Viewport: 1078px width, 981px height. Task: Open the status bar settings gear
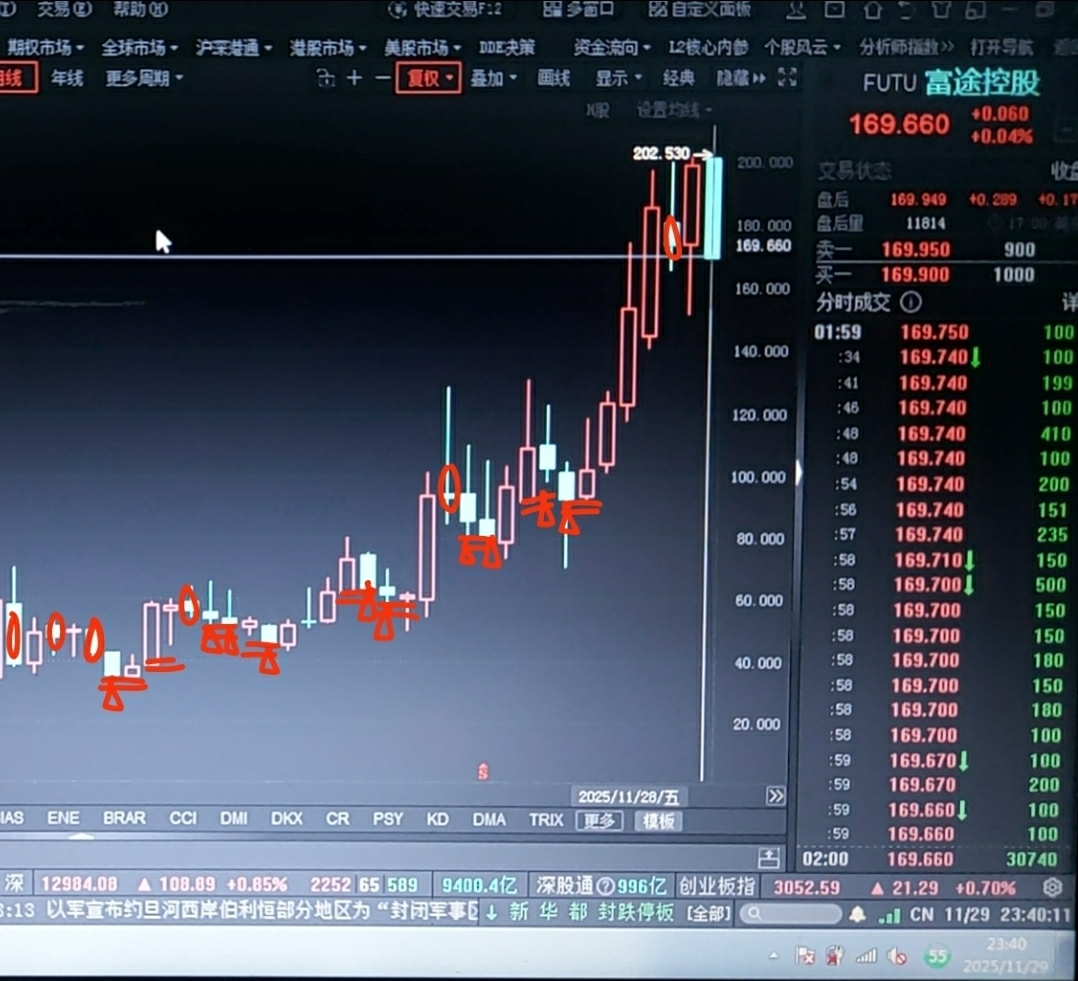(x=1053, y=887)
